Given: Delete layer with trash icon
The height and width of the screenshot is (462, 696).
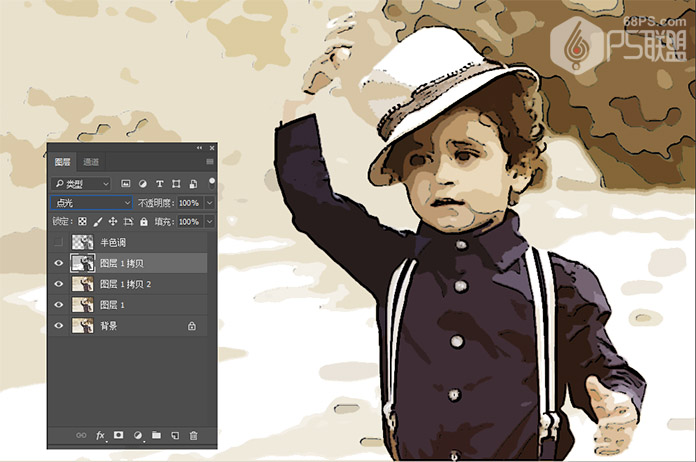Looking at the screenshot, I should [x=194, y=435].
